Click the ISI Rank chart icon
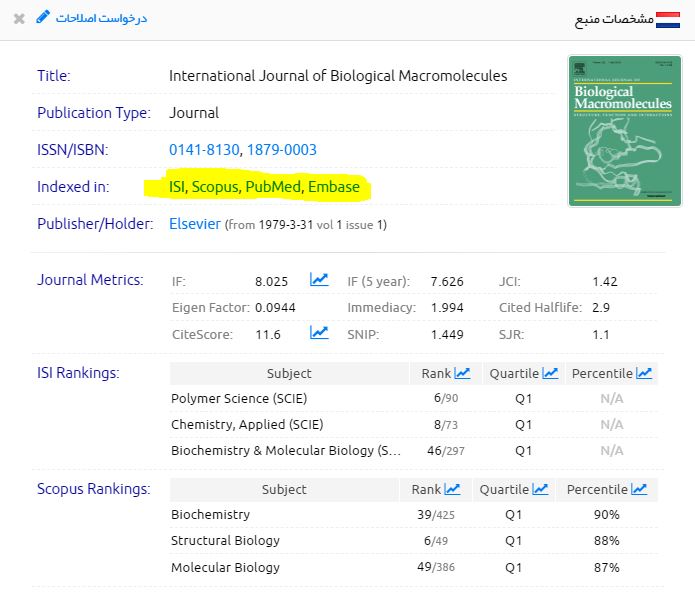 point(462,373)
